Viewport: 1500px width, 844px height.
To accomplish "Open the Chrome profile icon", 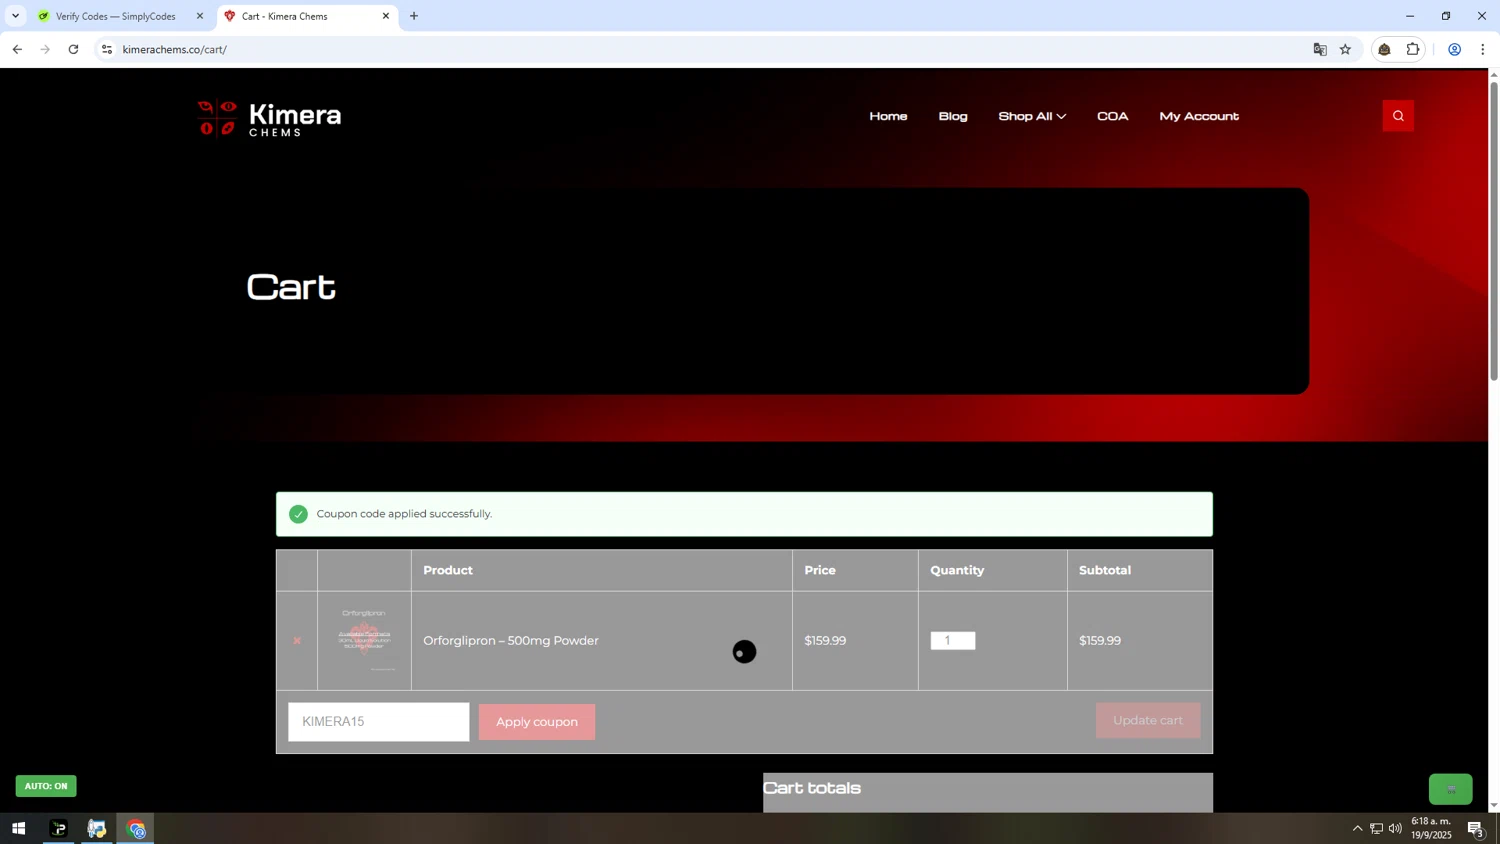I will [1455, 49].
